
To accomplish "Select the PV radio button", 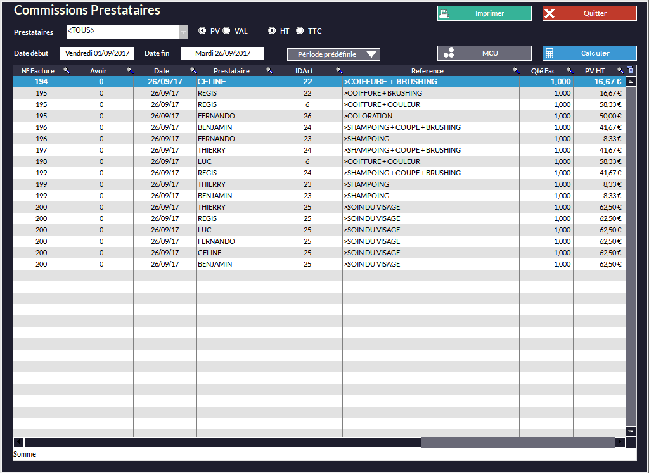I will (x=201, y=31).
